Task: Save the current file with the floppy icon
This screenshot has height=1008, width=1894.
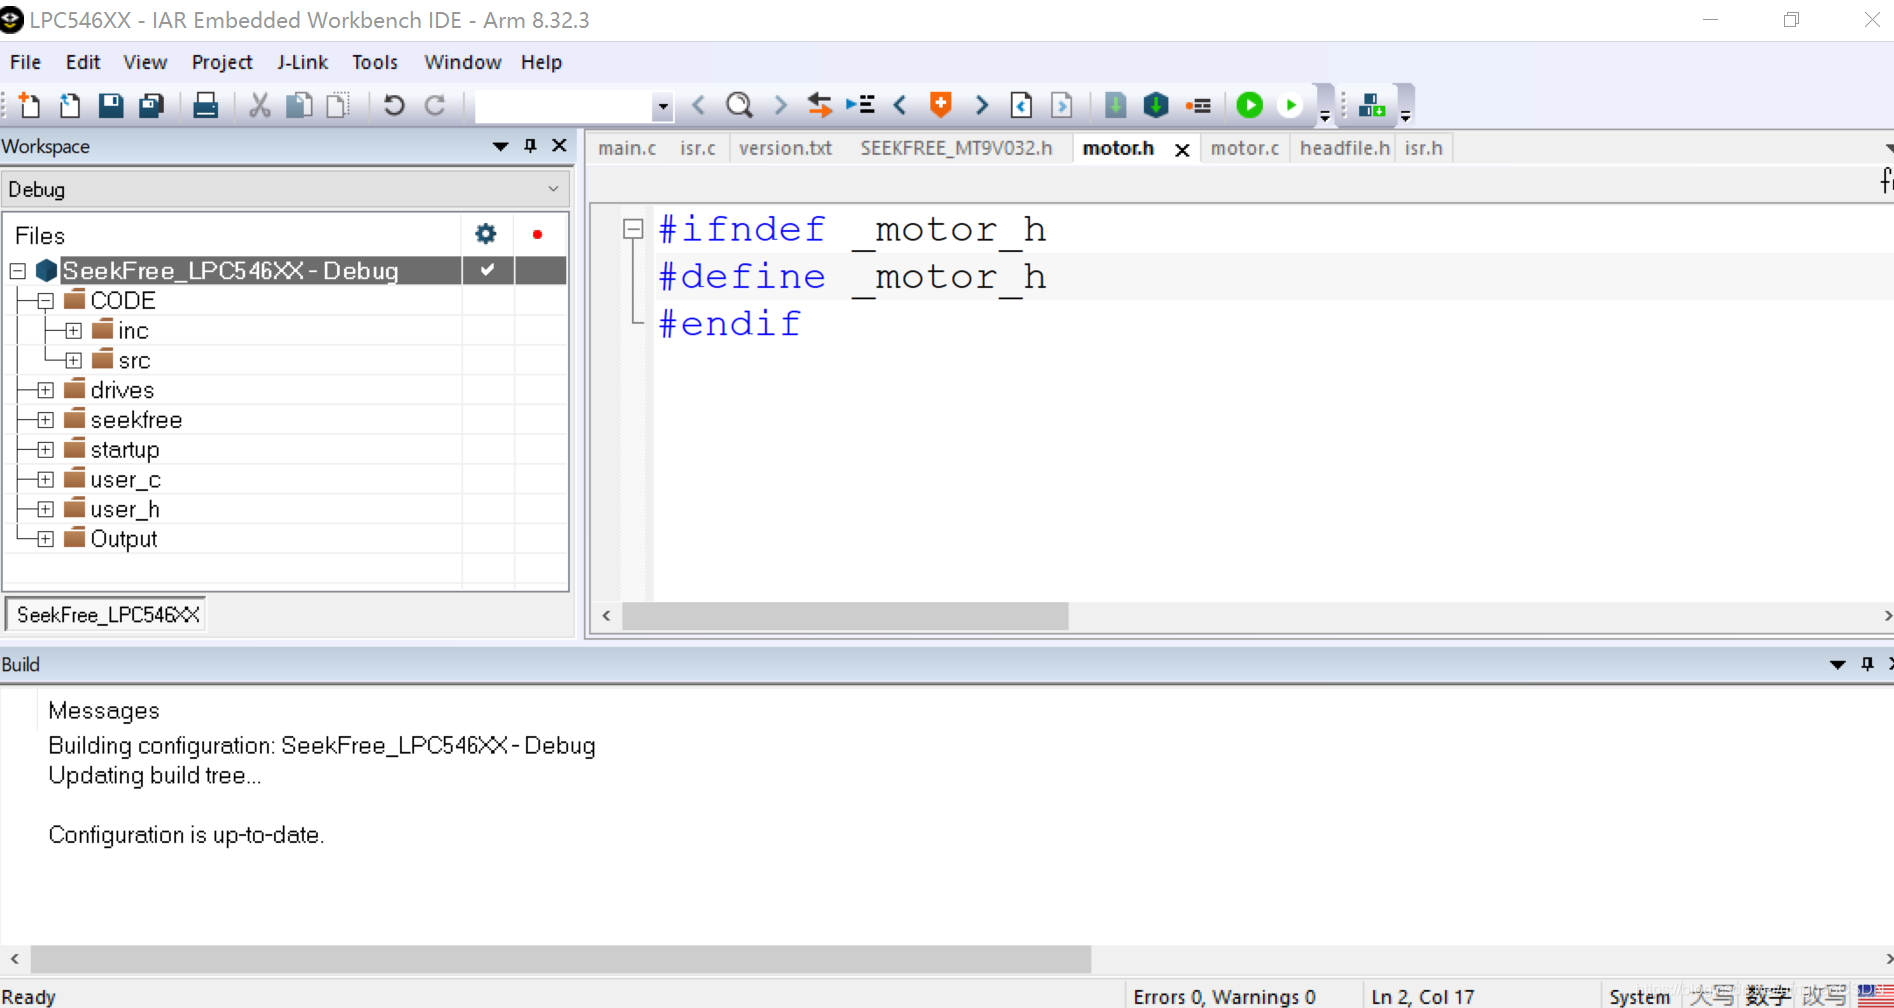Action: click(x=110, y=105)
